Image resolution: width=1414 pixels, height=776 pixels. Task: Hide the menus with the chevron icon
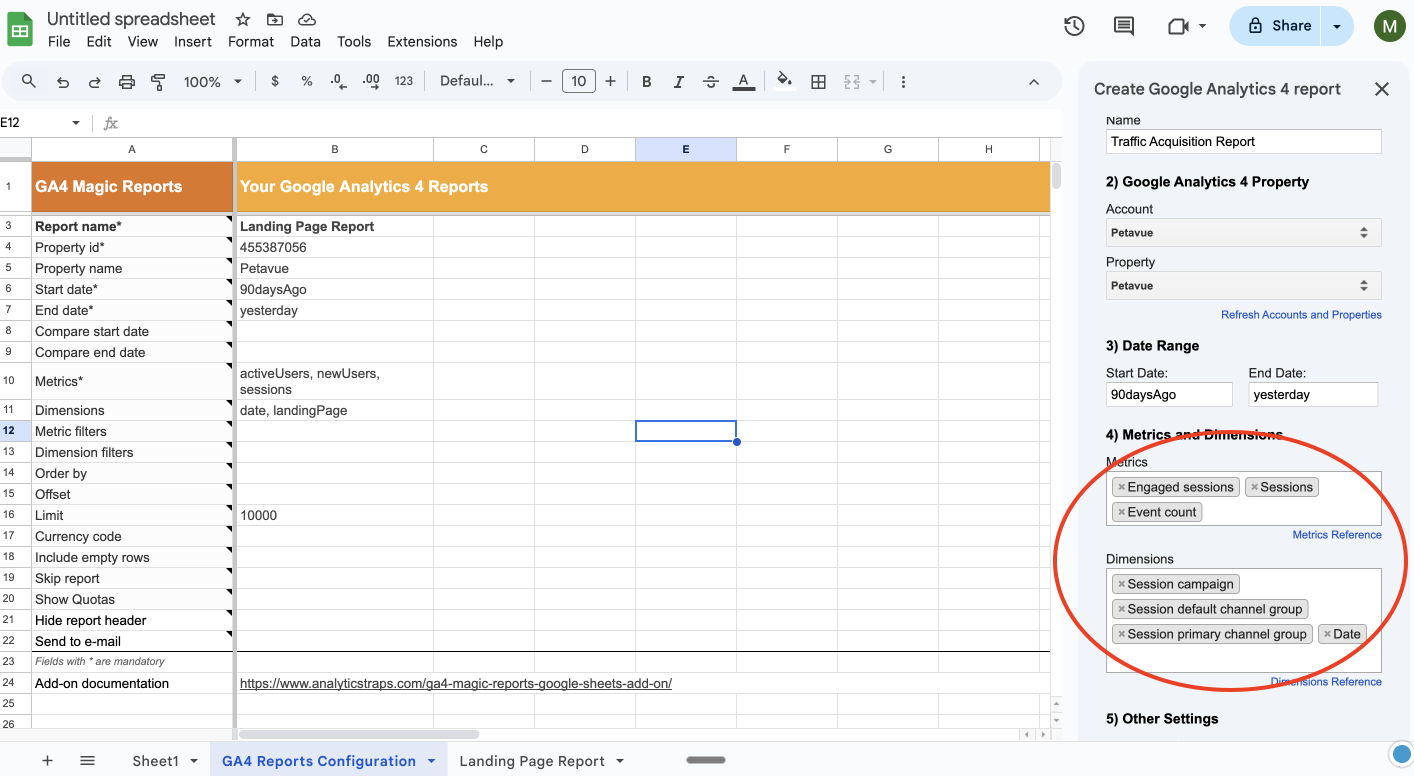(x=1034, y=82)
